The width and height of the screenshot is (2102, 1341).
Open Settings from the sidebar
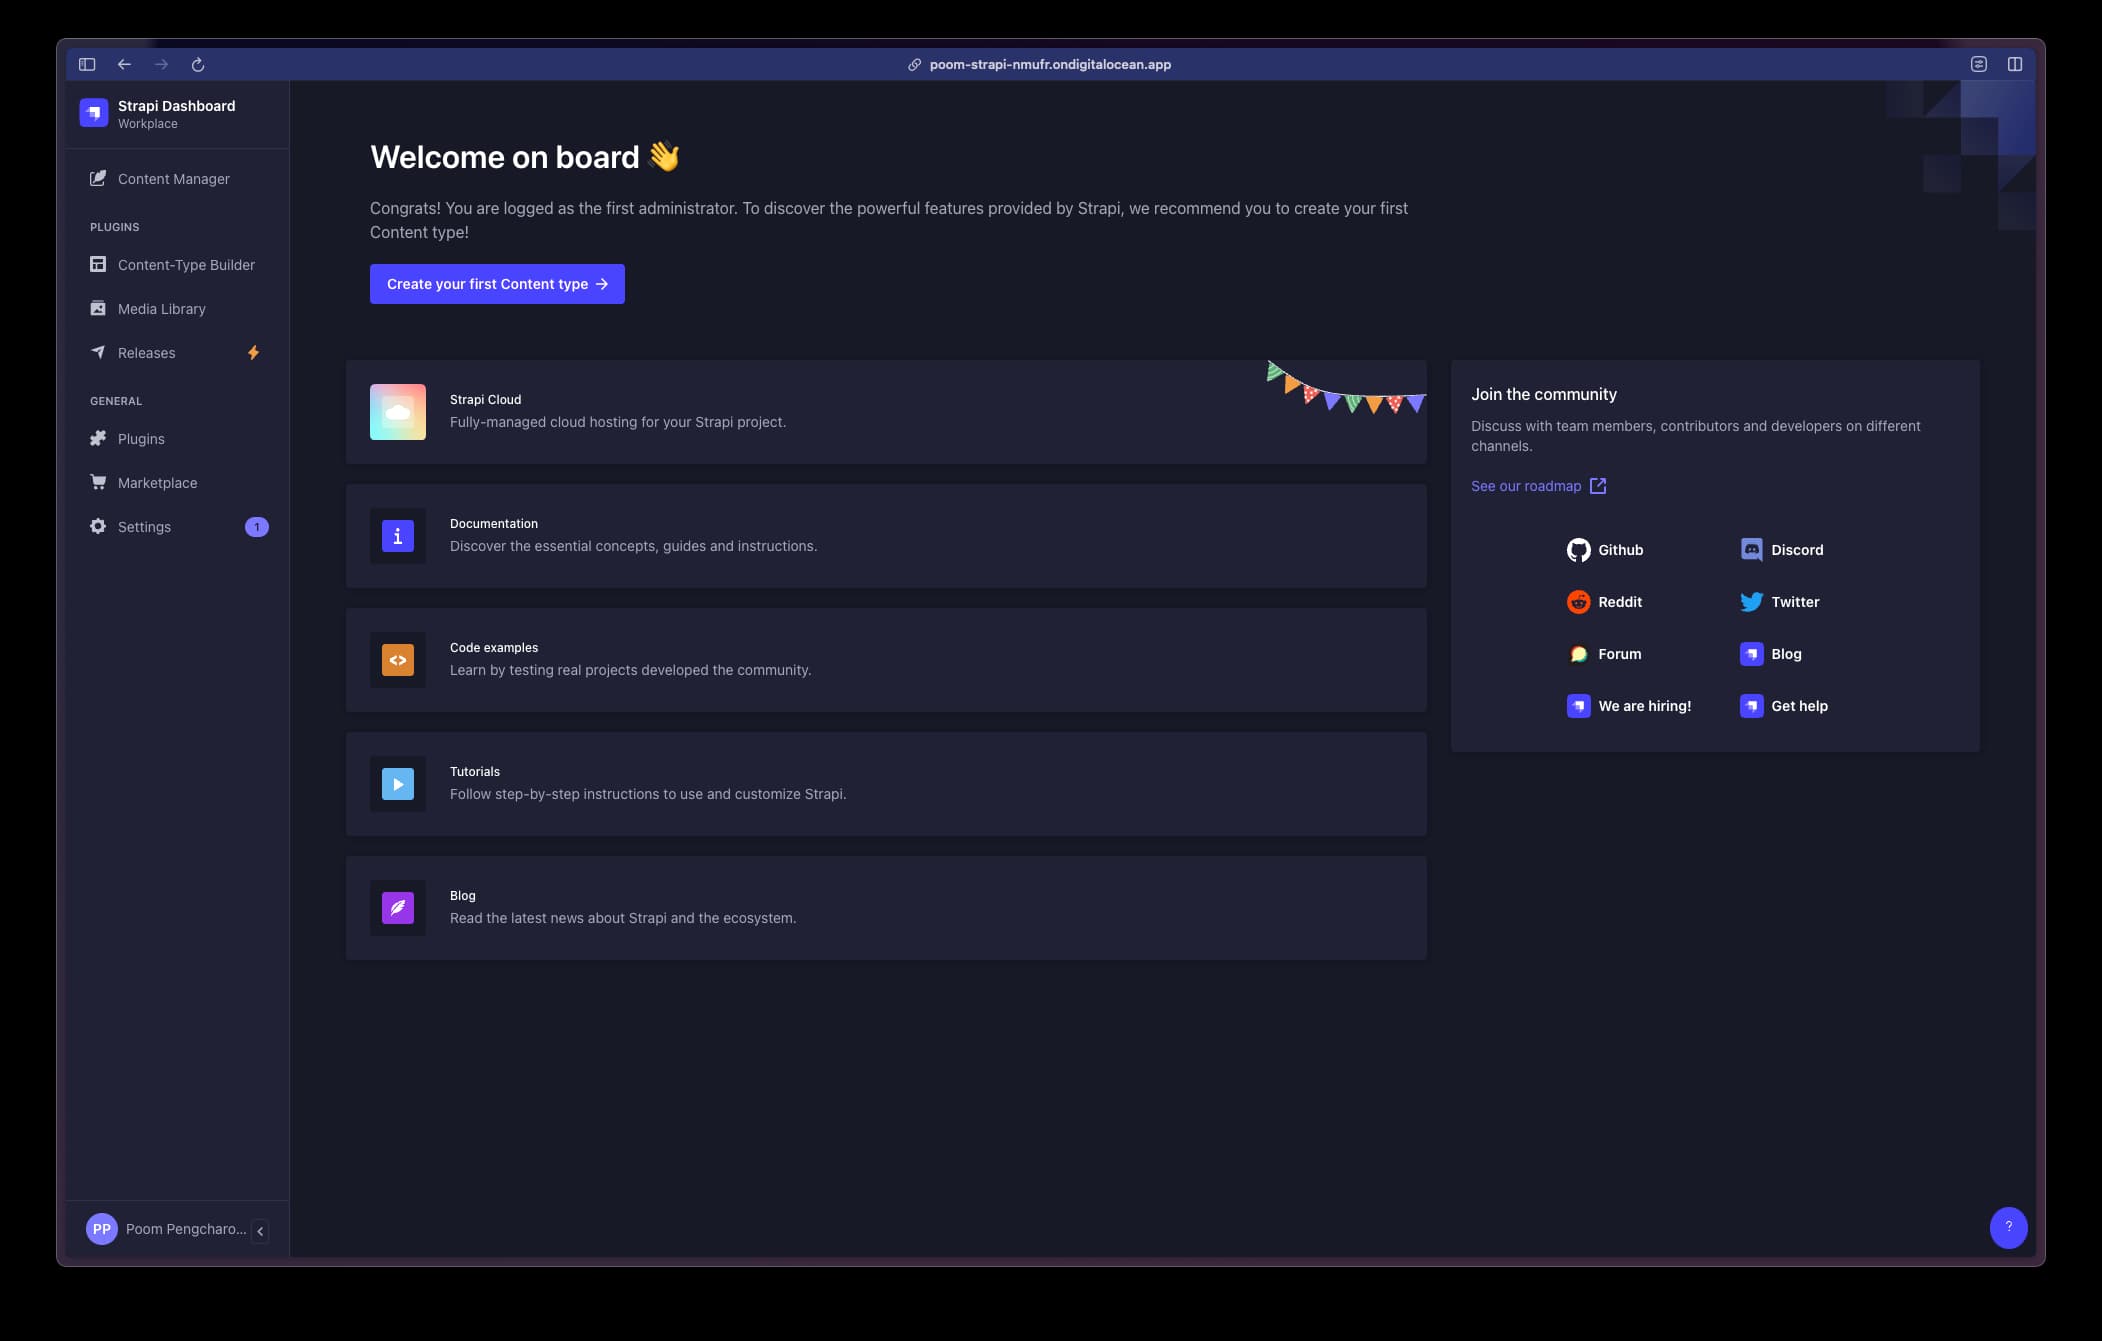(x=144, y=527)
